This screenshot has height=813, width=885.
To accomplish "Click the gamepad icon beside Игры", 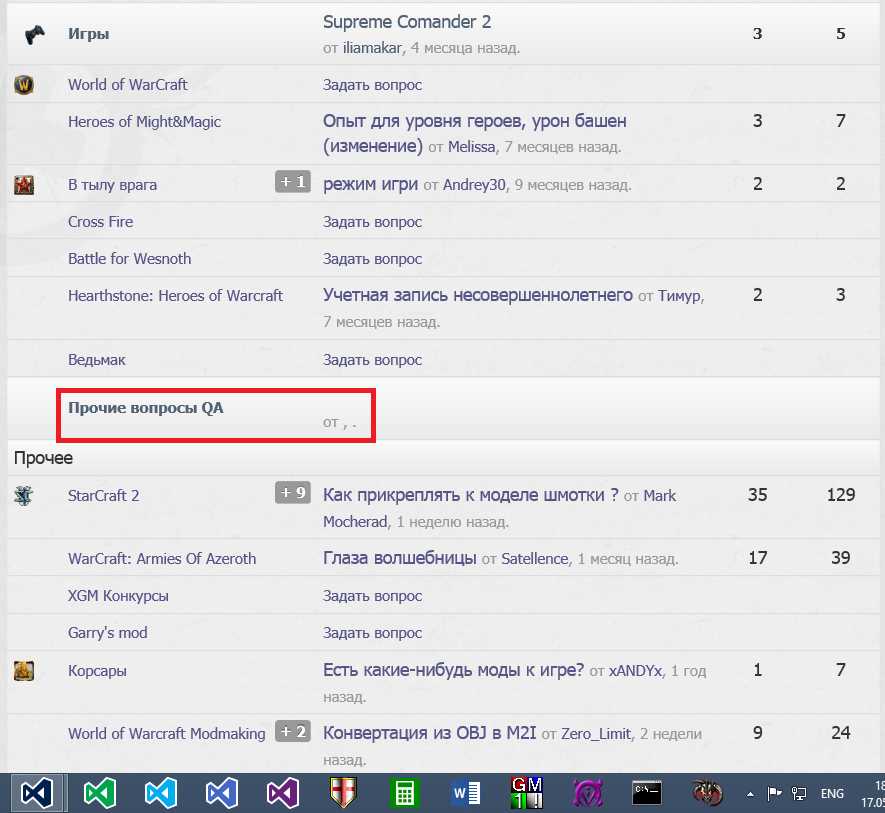I will (x=34, y=34).
